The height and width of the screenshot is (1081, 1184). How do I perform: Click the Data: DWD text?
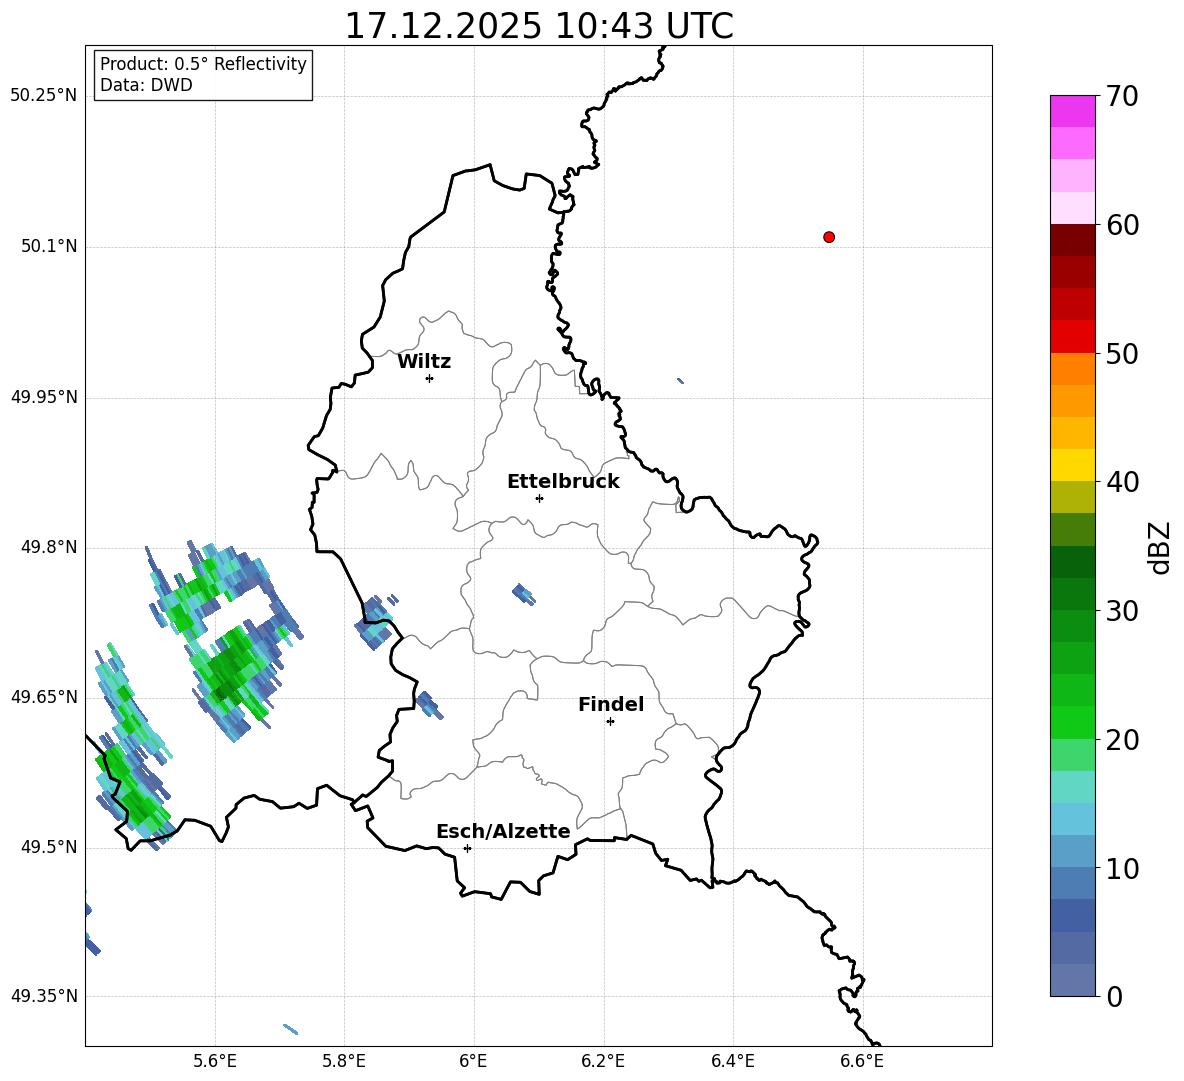tap(146, 85)
